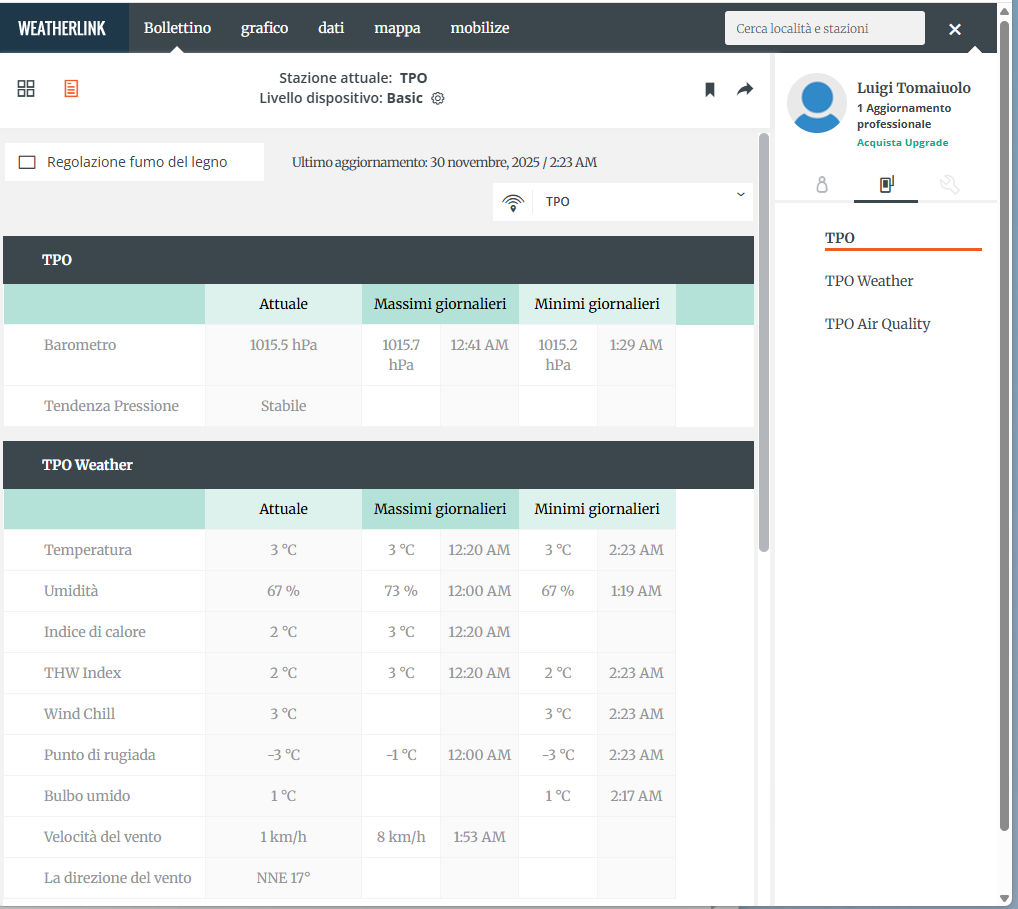Open the dati tab
The width and height of the screenshot is (1018, 909).
(331, 28)
